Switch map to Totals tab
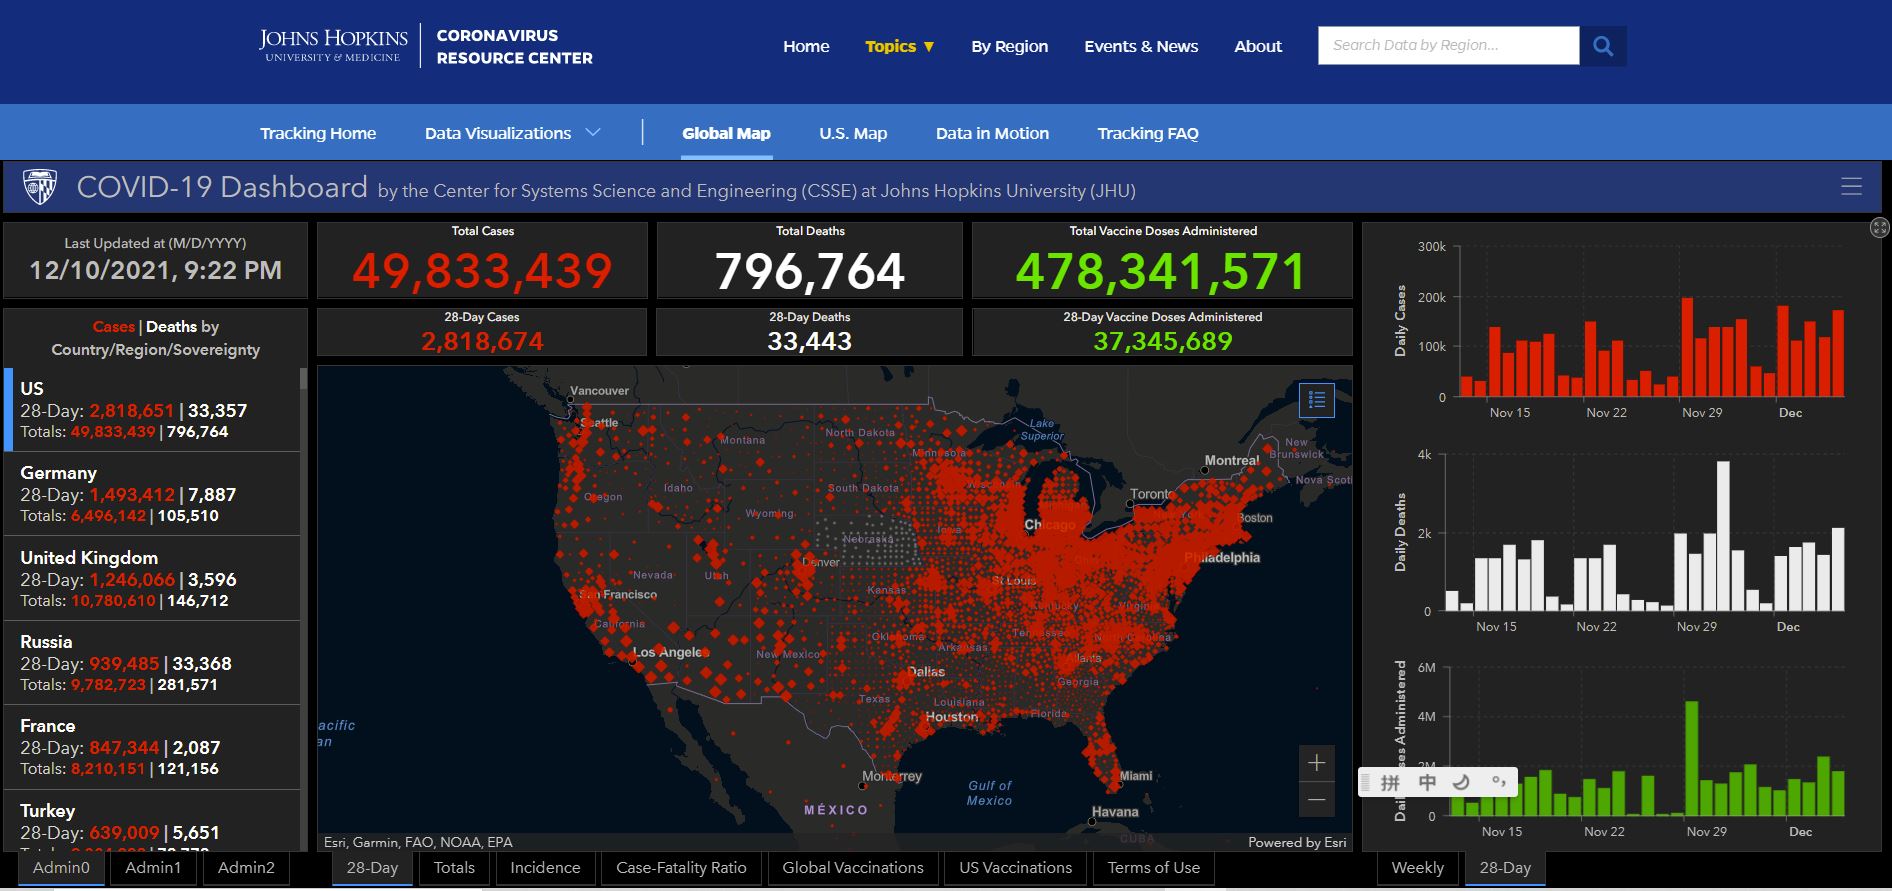 454,868
